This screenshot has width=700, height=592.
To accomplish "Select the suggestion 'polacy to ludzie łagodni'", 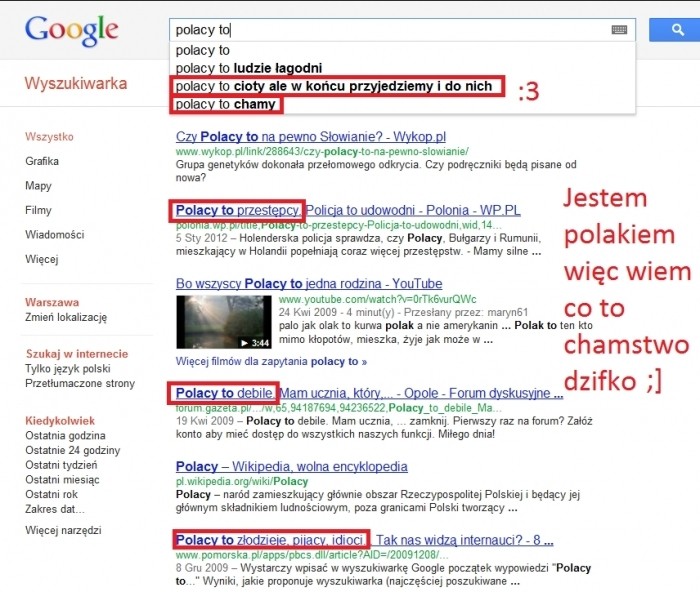I will [248, 68].
